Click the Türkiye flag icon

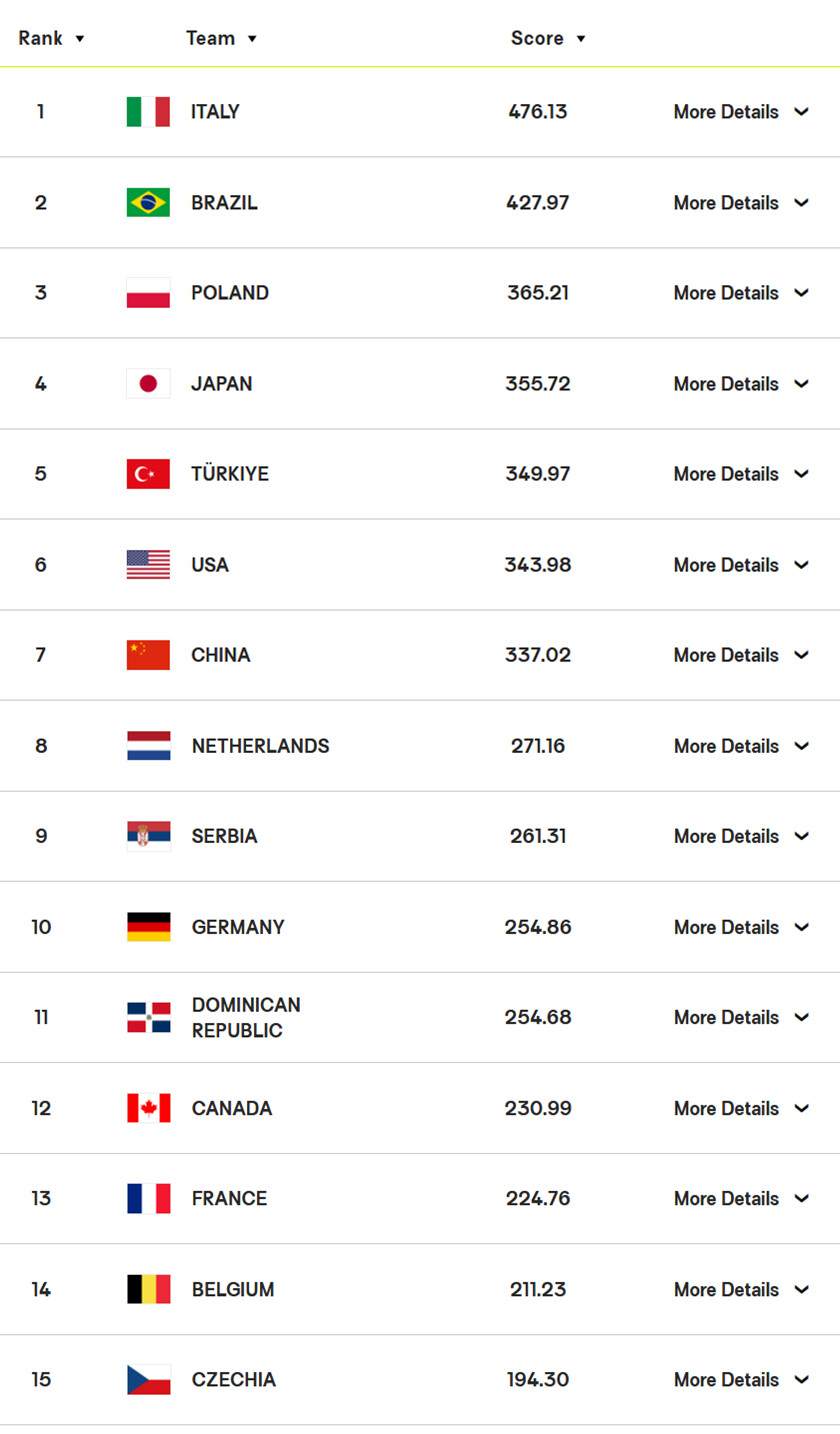click(148, 474)
